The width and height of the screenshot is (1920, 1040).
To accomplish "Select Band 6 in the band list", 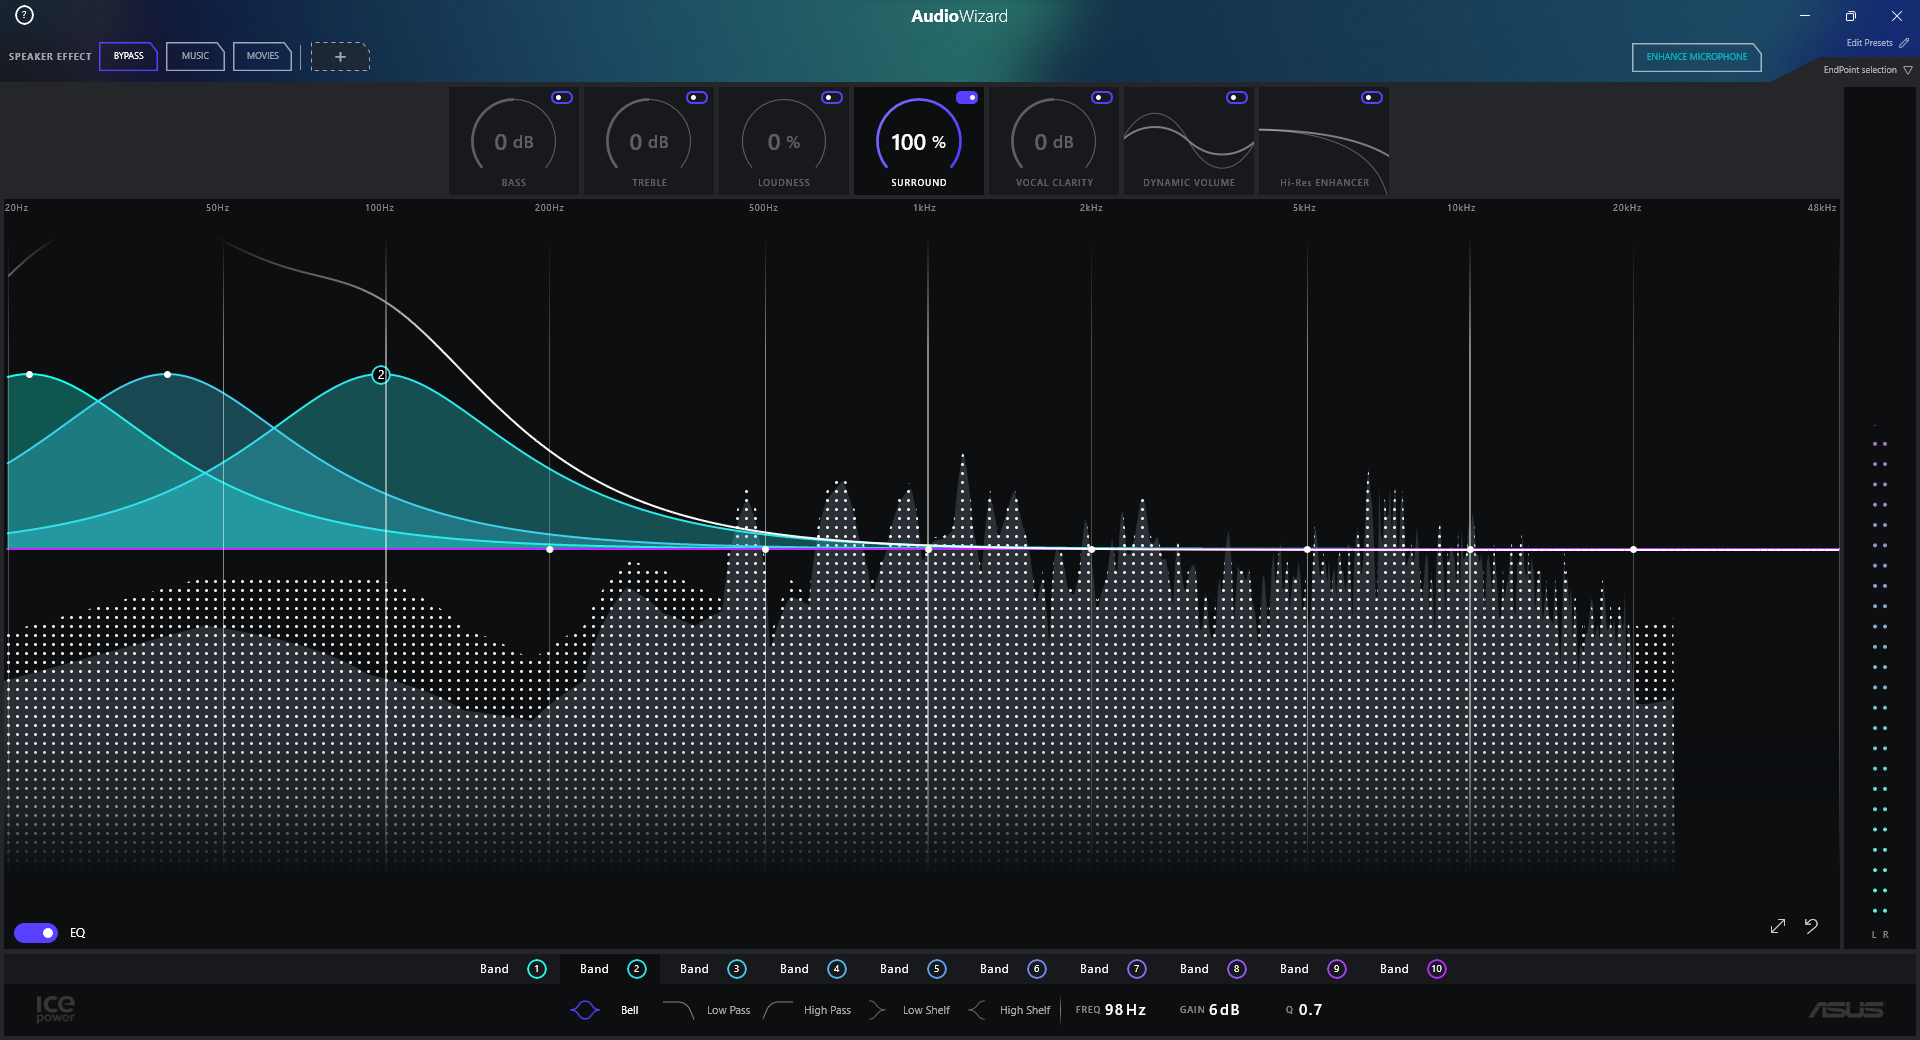I will pos(1012,969).
